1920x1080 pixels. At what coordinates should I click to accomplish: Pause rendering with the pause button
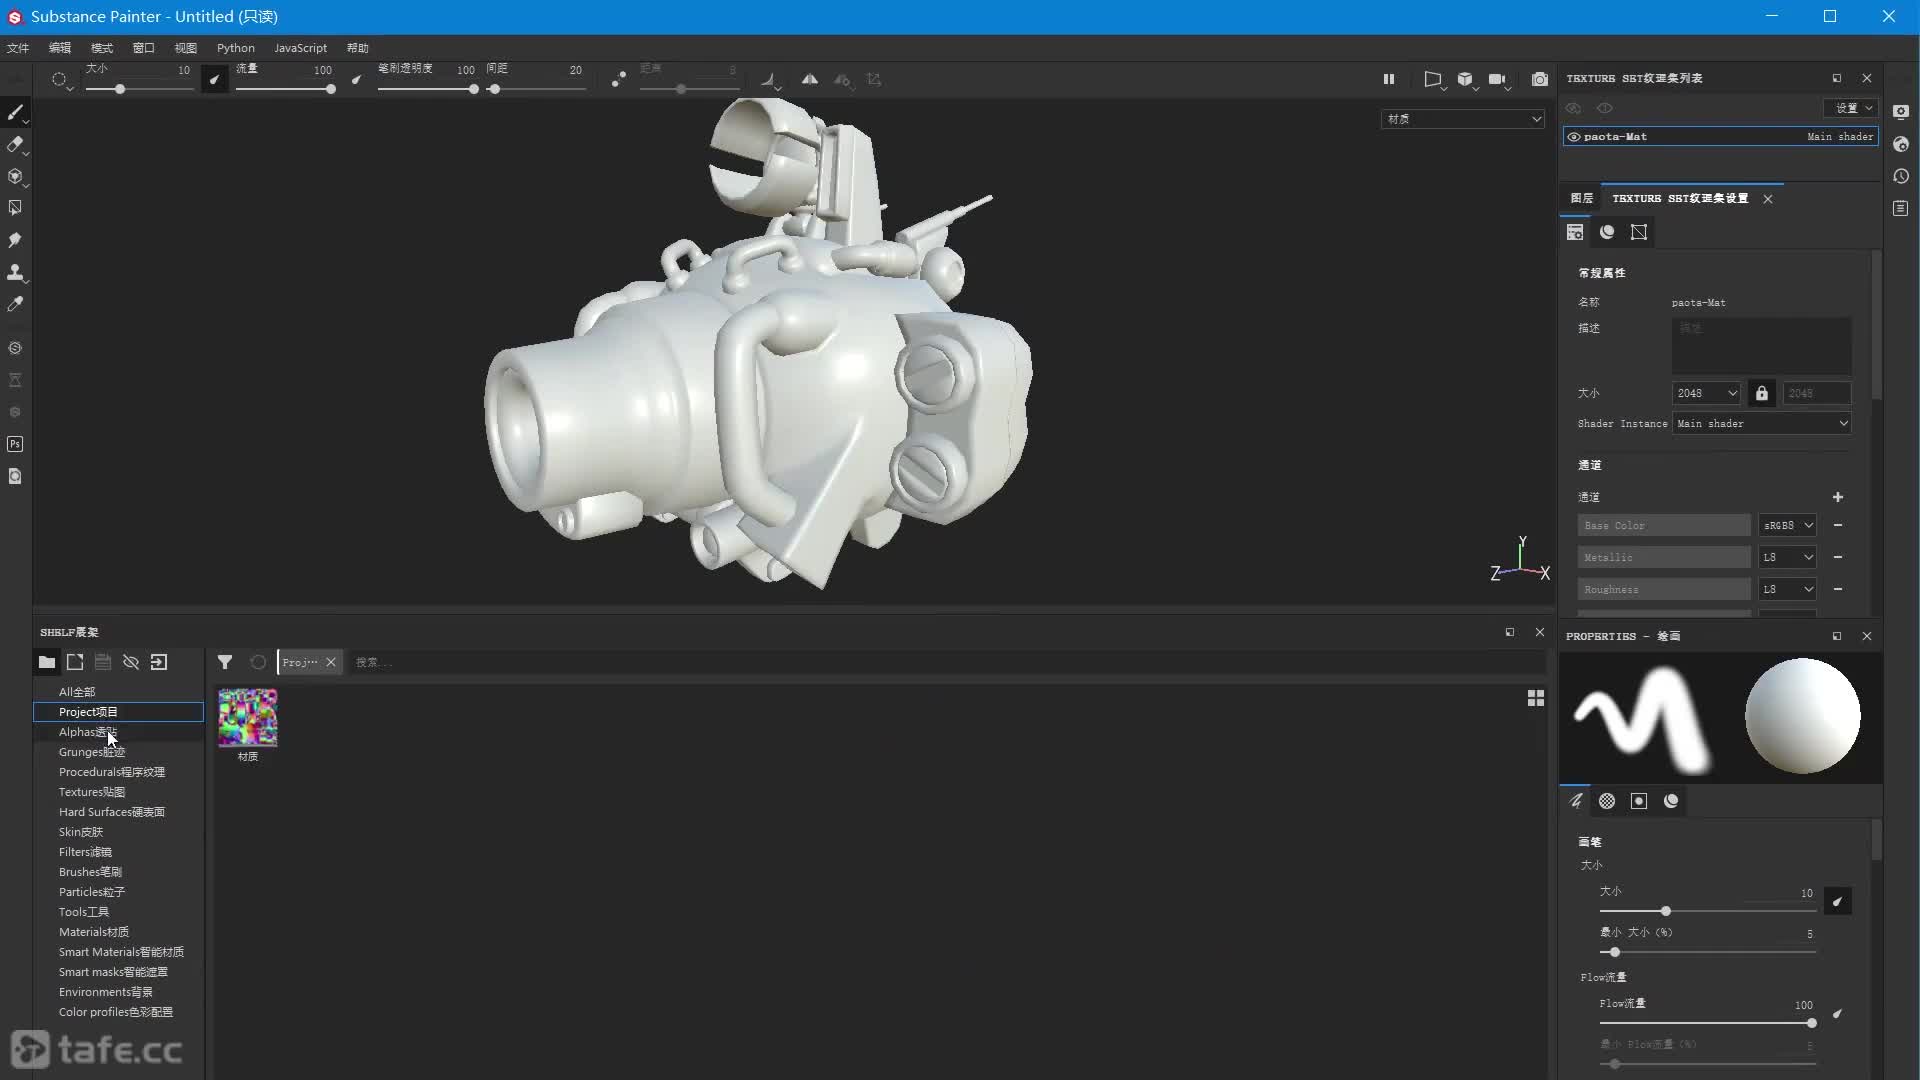pos(1388,79)
